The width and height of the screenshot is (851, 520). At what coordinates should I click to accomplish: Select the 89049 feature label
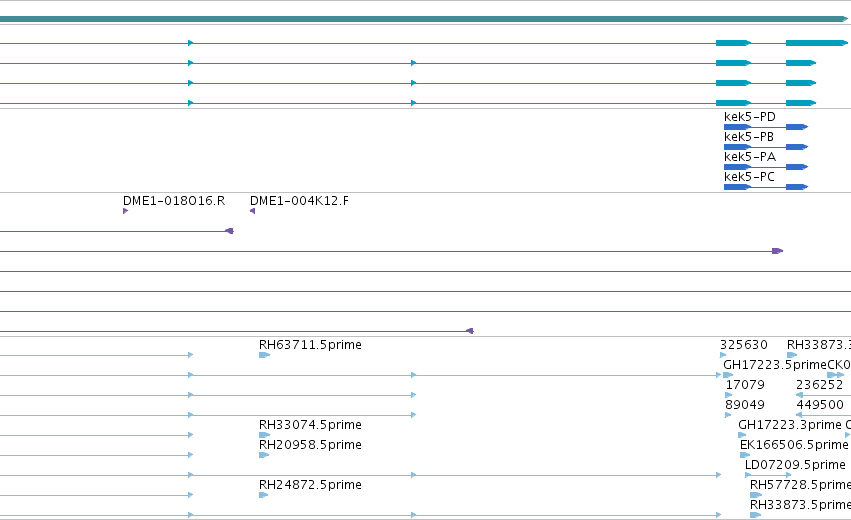pyautogui.click(x=745, y=405)
